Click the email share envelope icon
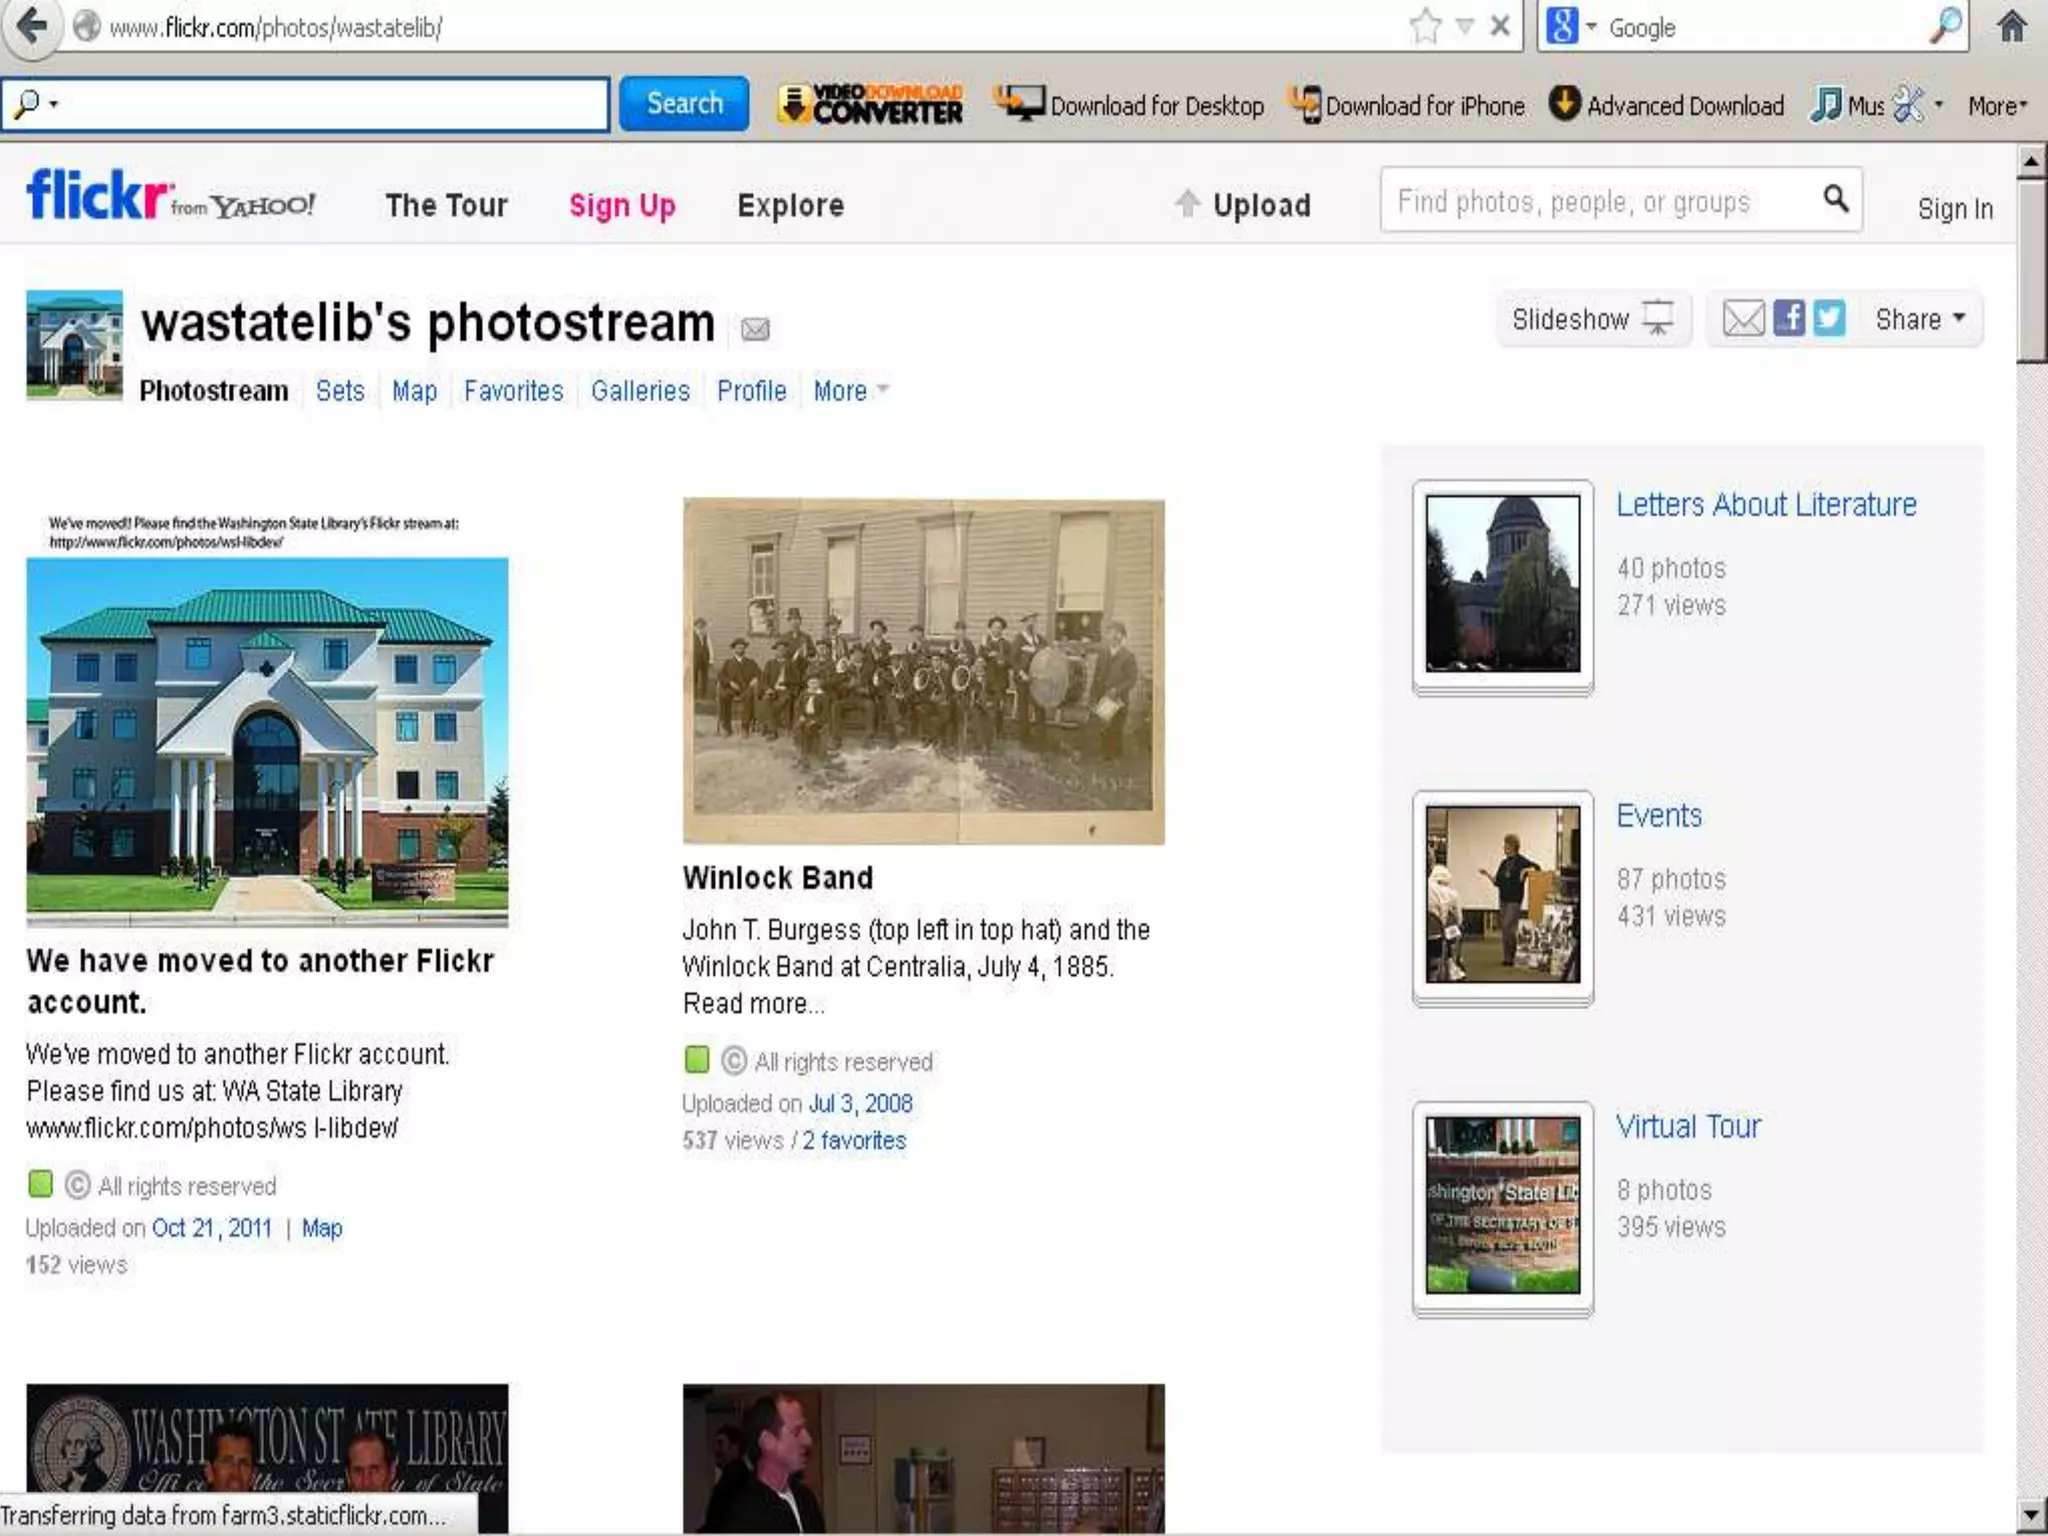Viewport: 2048px width, 1536px height. pos(1743,319)
